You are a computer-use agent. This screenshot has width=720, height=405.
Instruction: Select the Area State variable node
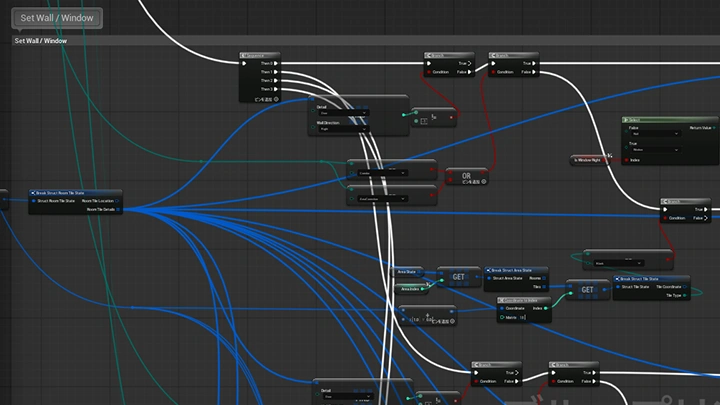tap(408, 272)
